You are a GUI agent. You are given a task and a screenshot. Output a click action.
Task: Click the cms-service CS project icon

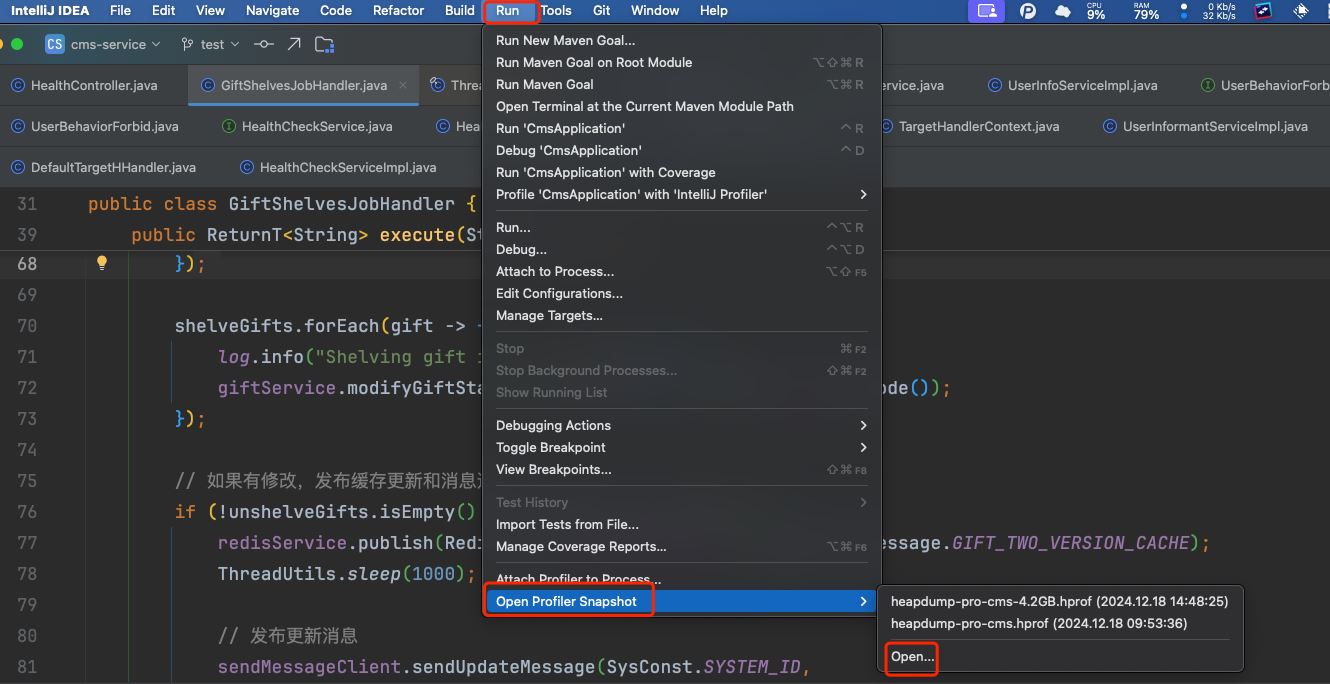click(55, 44)
